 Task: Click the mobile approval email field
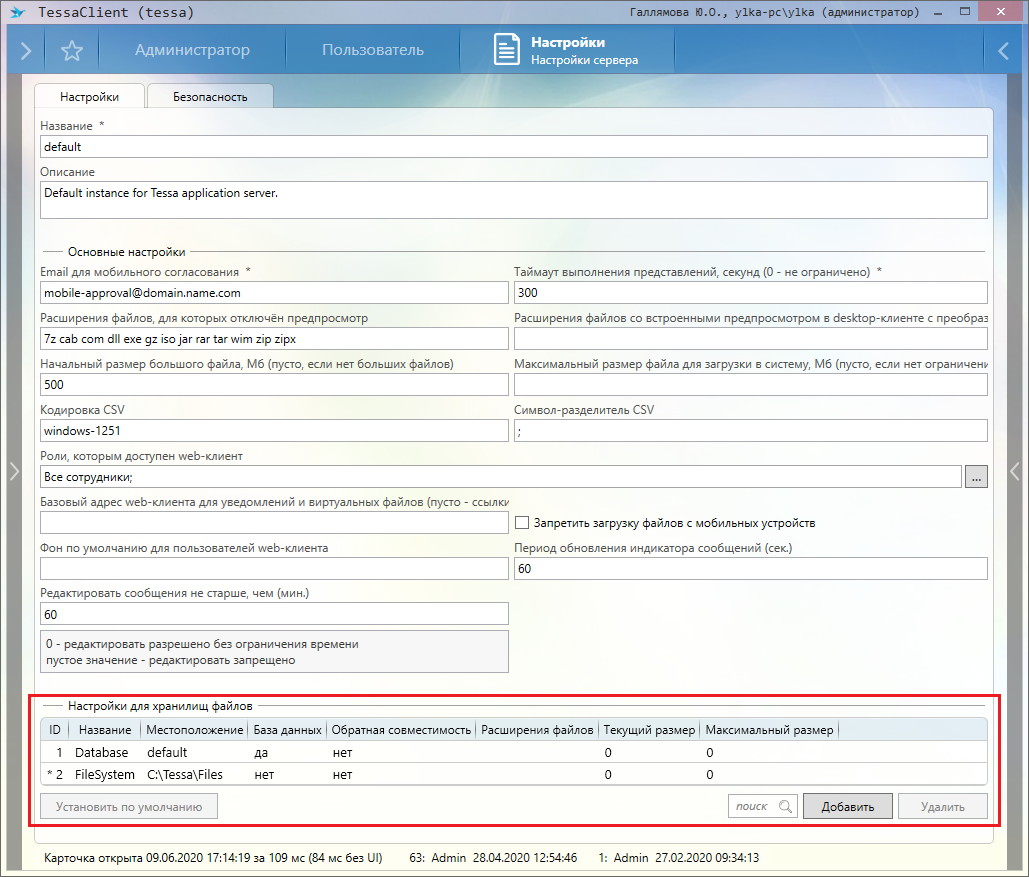274,293
